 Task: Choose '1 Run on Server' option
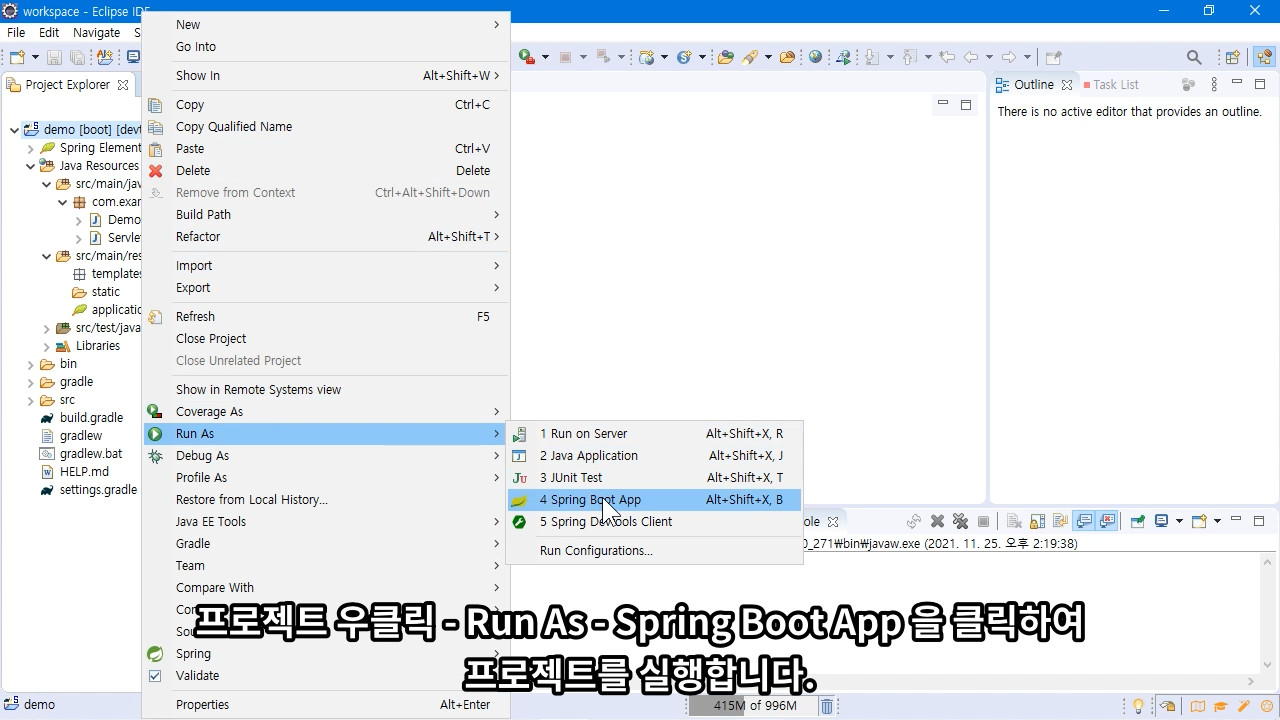tap(654, 434)
